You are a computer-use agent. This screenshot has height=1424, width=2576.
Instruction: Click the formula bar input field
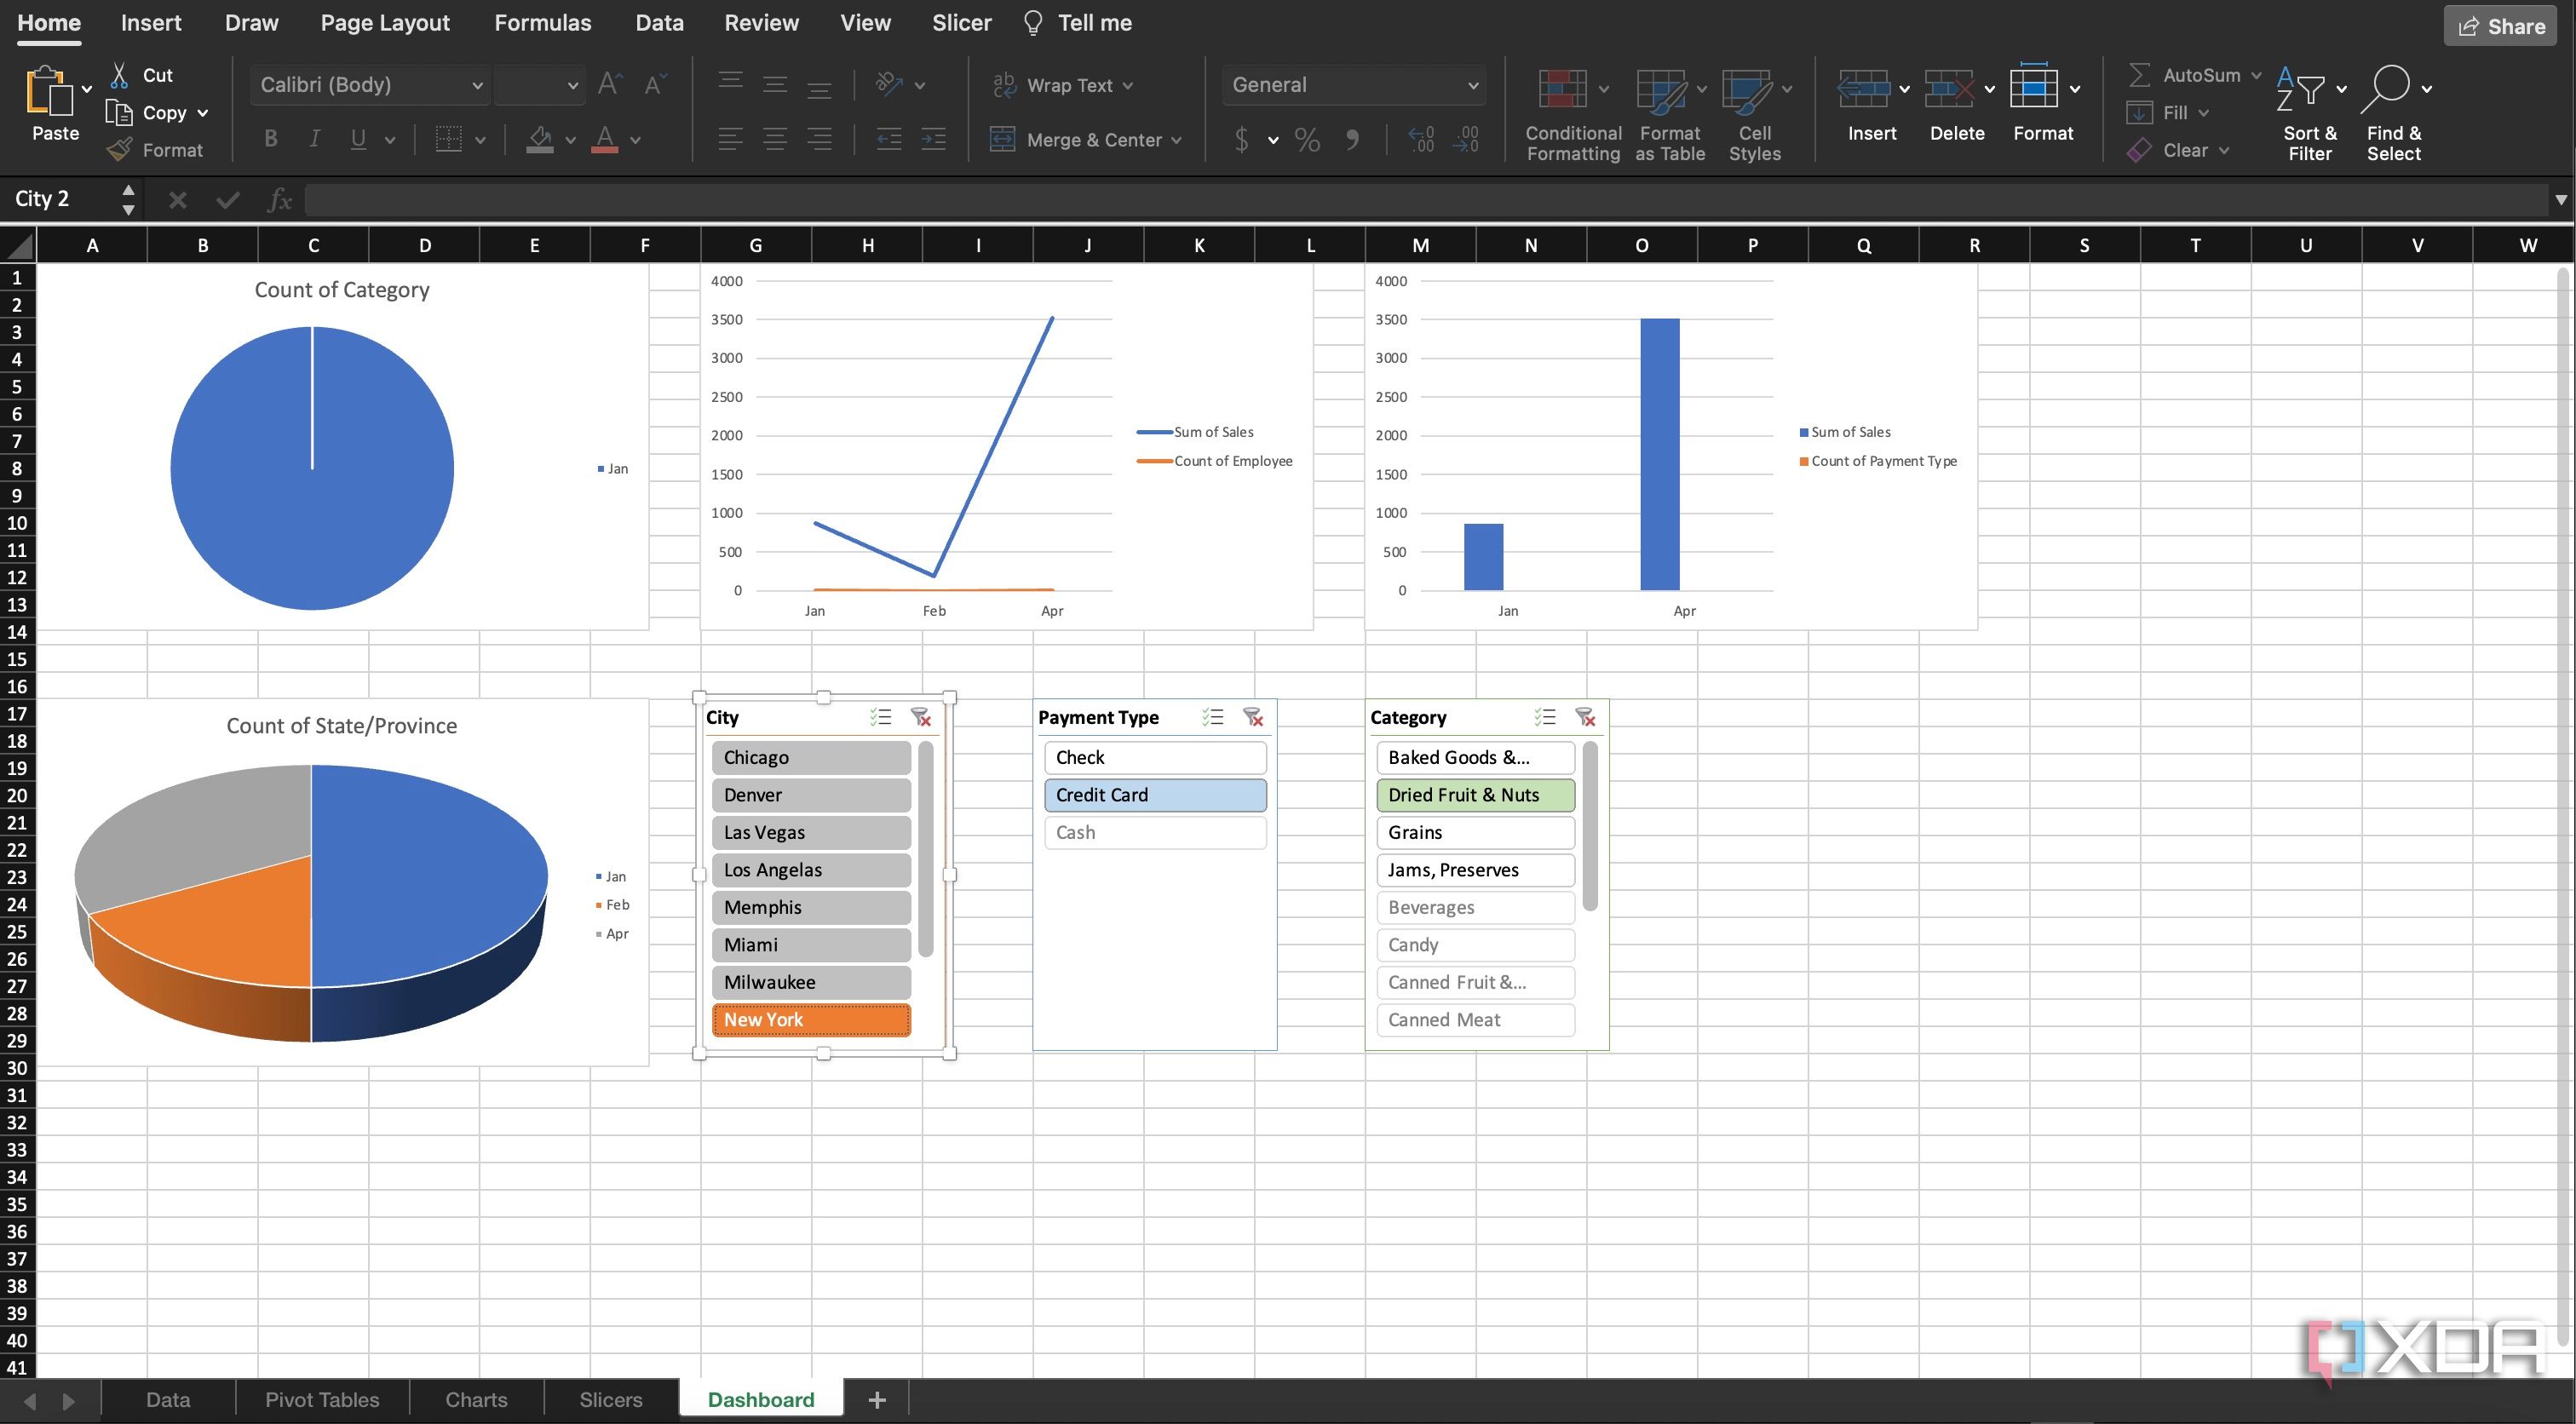coord(1400,199)
